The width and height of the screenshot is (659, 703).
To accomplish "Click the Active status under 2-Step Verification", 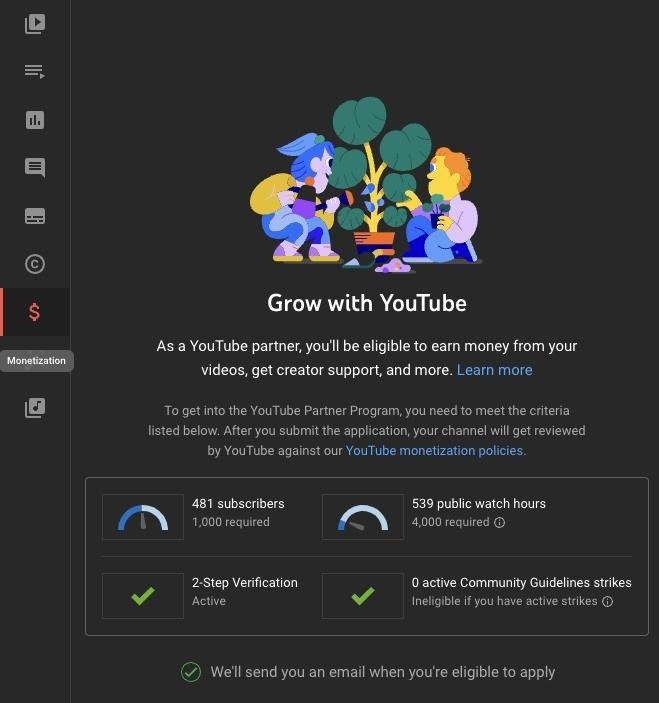I will 209,601.
